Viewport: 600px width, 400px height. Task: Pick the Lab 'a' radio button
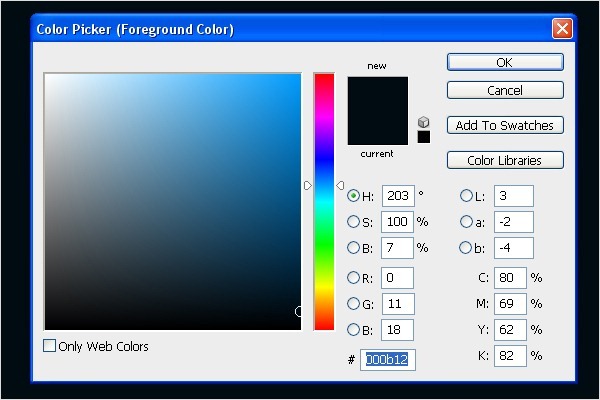coord(466,221)
